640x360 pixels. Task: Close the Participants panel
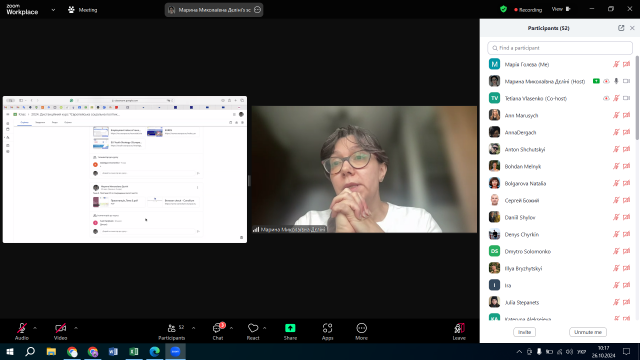point(632,28)
